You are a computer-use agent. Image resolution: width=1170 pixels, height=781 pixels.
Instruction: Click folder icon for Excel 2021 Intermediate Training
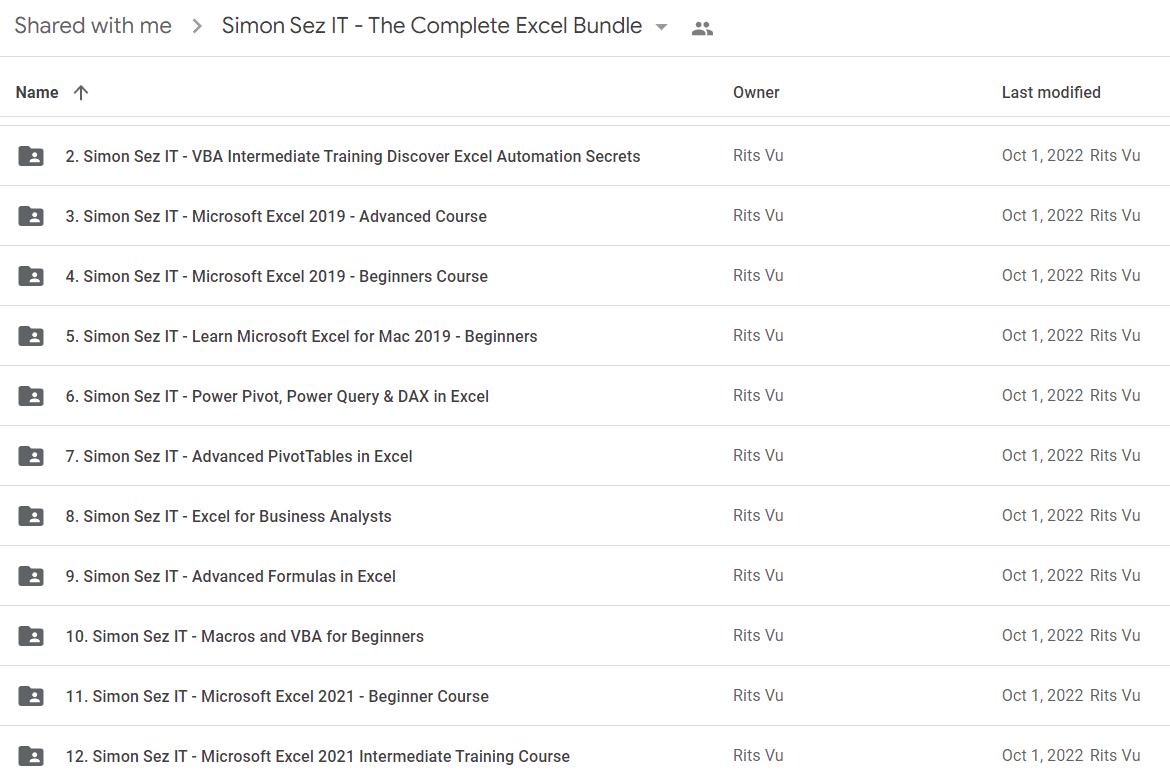[31, 756]
